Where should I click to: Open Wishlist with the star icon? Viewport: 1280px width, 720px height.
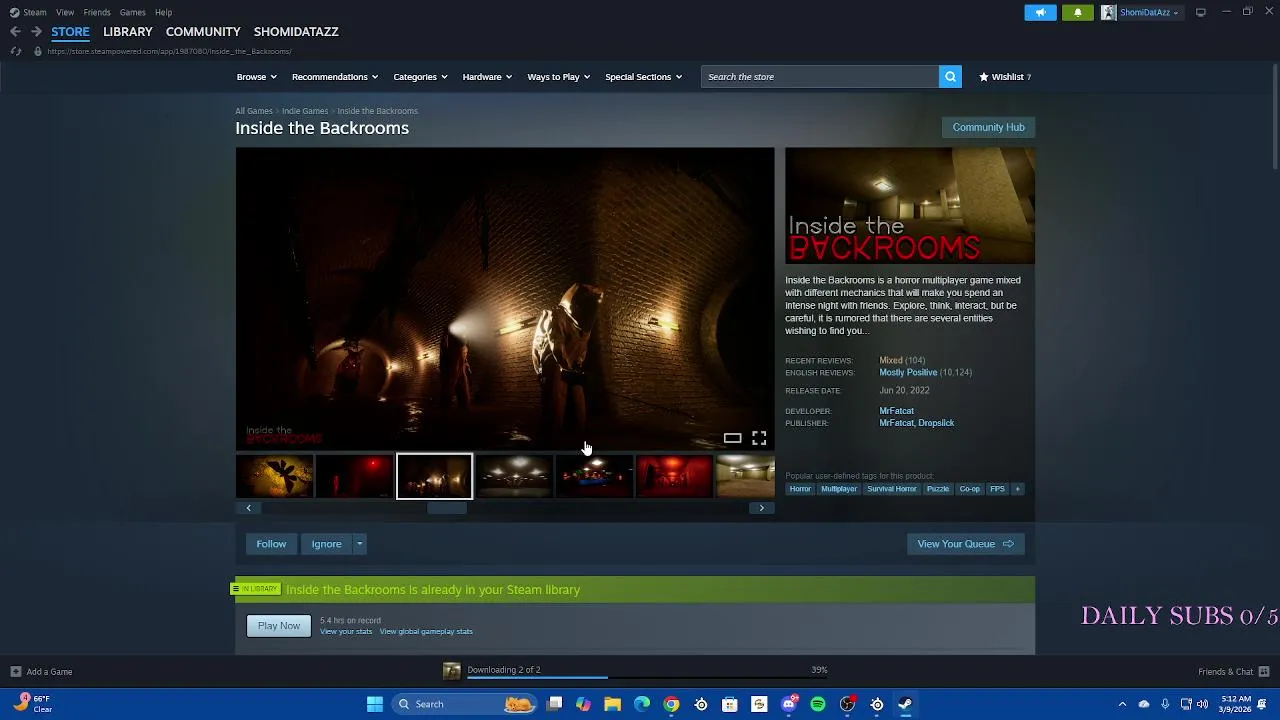coord(1004,77)
